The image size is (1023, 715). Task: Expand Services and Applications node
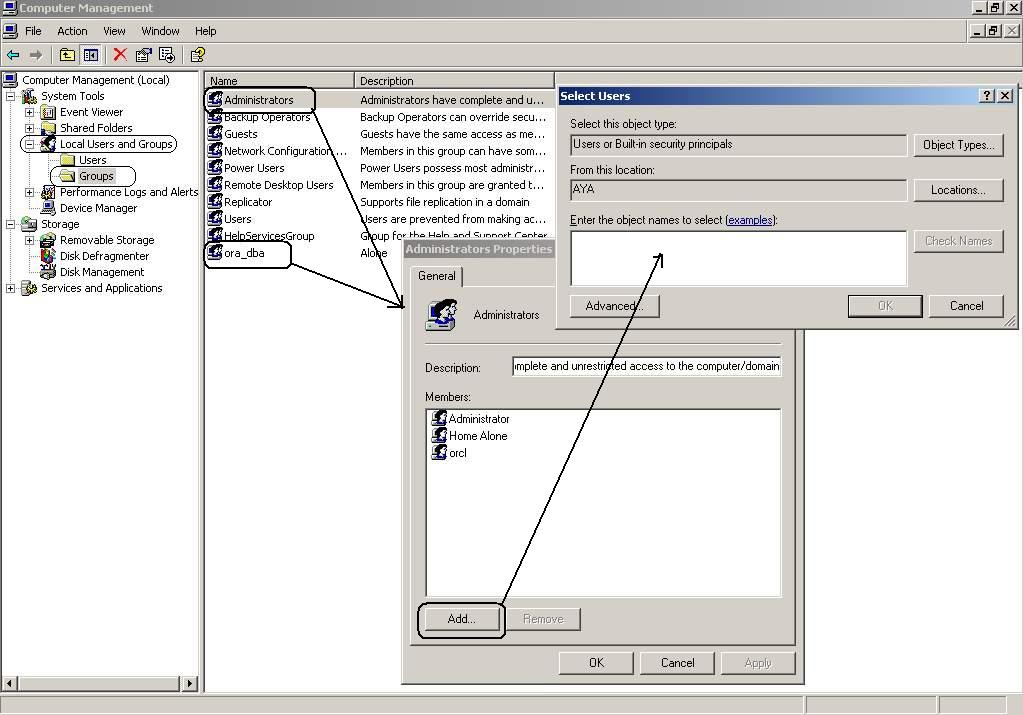coord(11,288)
